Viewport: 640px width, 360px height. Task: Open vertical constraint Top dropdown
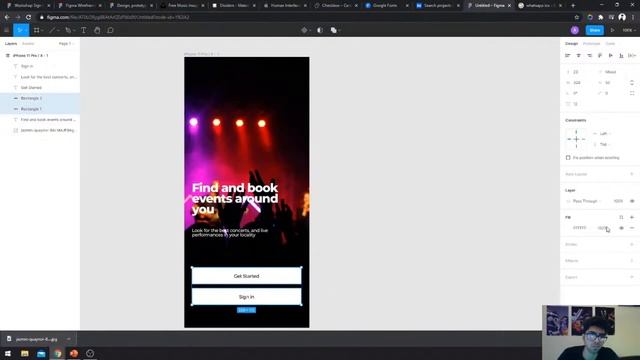(603, 144)
